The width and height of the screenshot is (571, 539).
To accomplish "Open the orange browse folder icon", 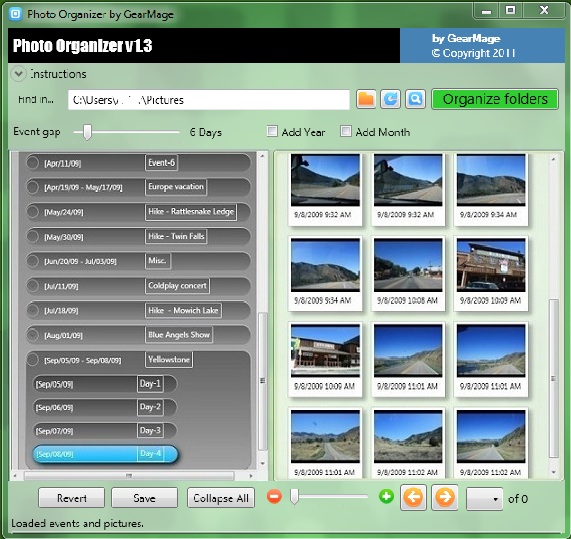I will (366, 99).
